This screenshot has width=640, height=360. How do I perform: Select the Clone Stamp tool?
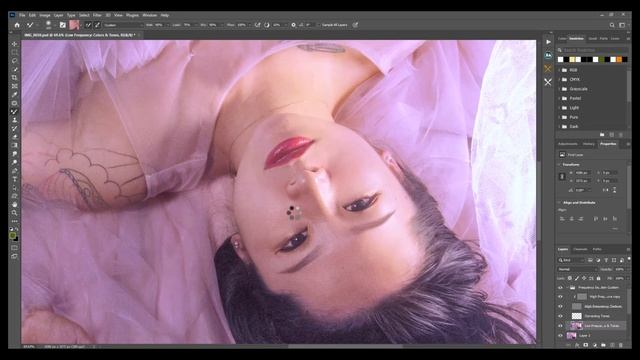pos(15,120)
